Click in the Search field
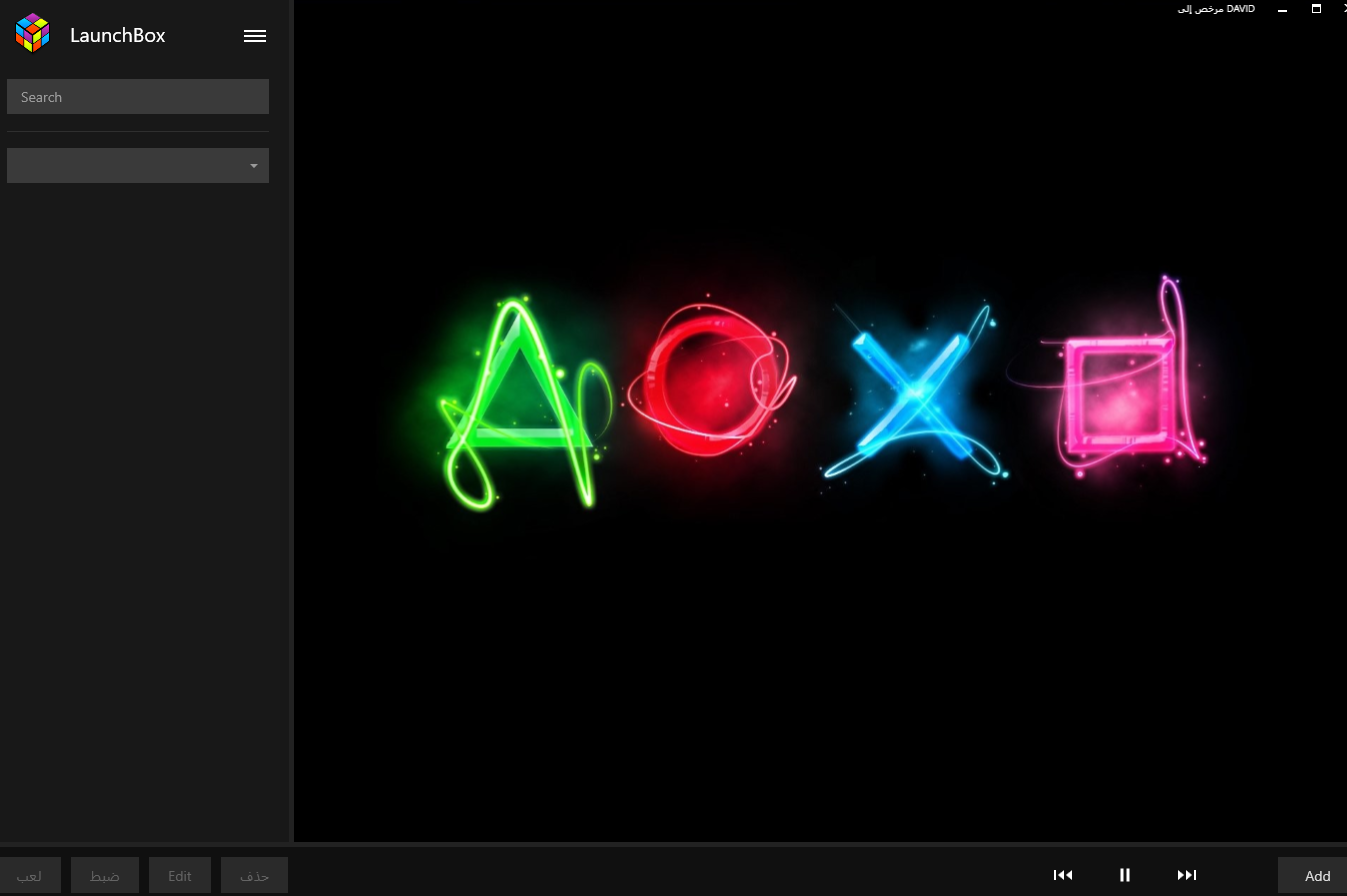 pyautogui.click(x=138, y=97)
